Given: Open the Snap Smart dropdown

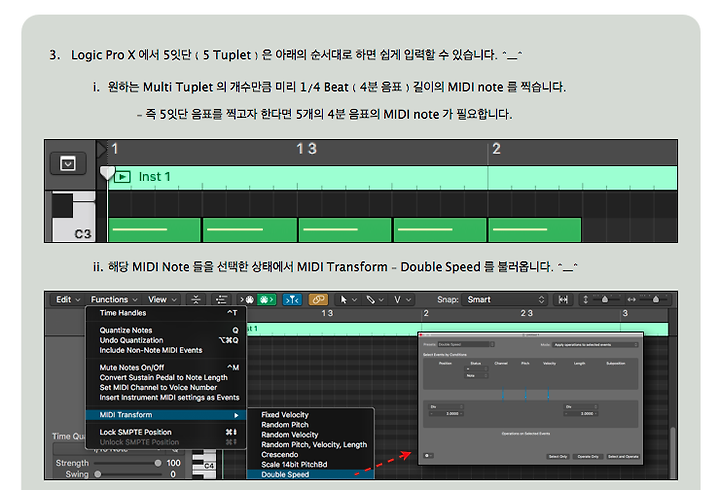Looking at the screenshot, I should (505, 299).
